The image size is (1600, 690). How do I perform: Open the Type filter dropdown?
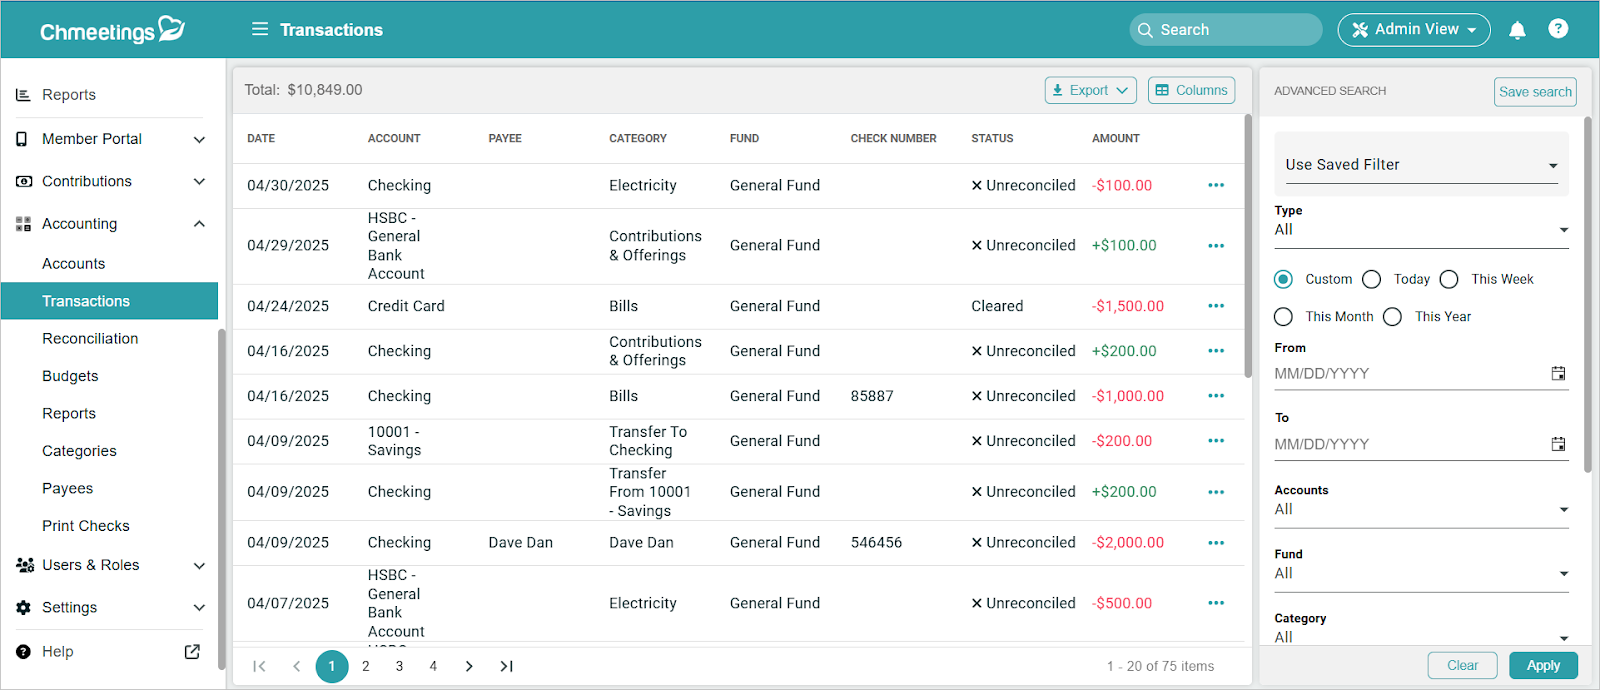point(1421,230)
